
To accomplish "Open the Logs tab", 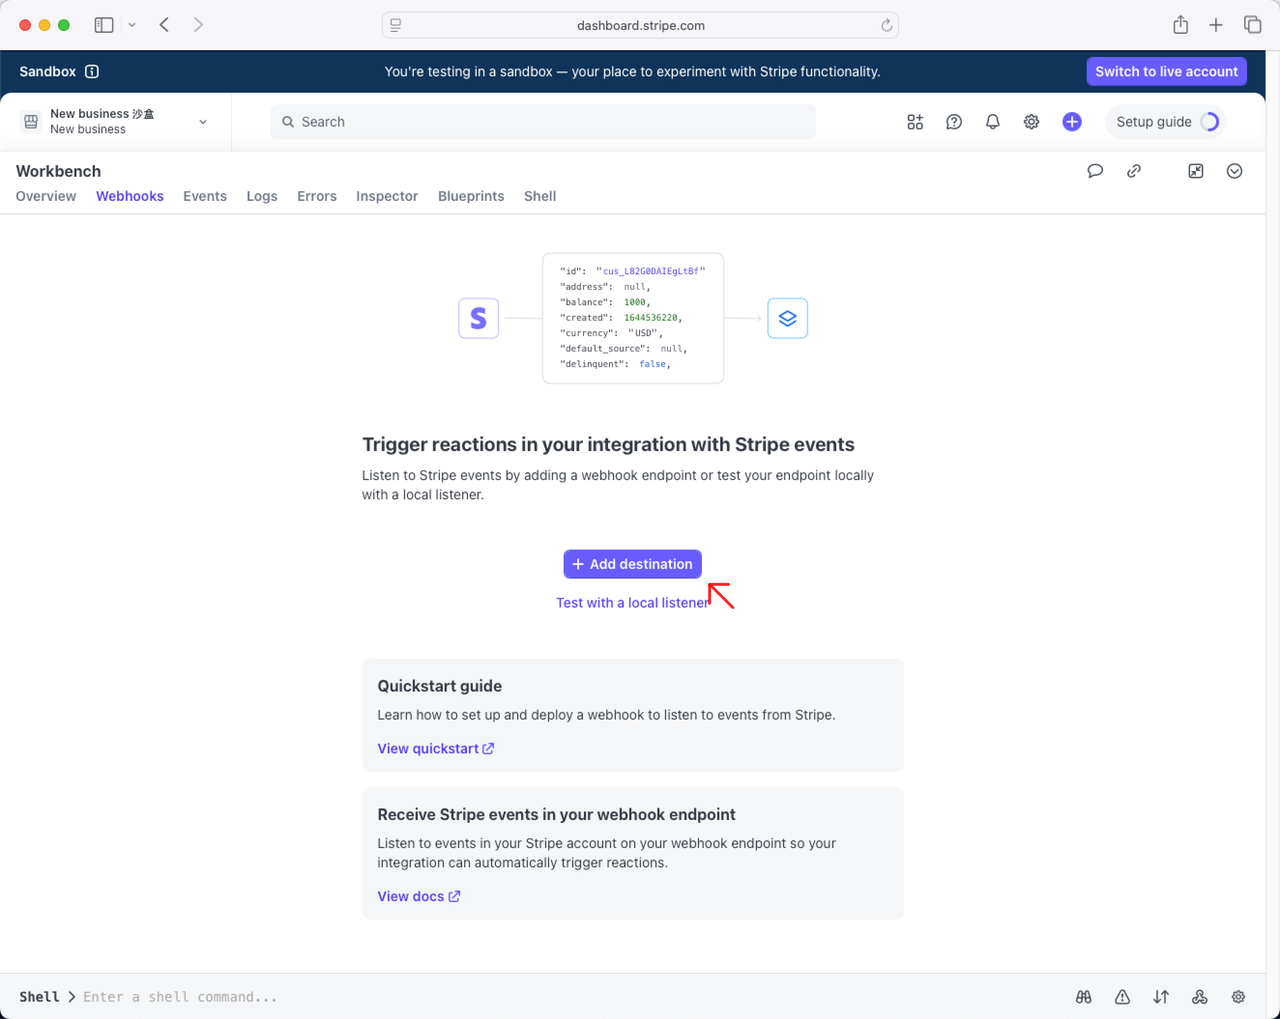I will (x=262, y=196).
